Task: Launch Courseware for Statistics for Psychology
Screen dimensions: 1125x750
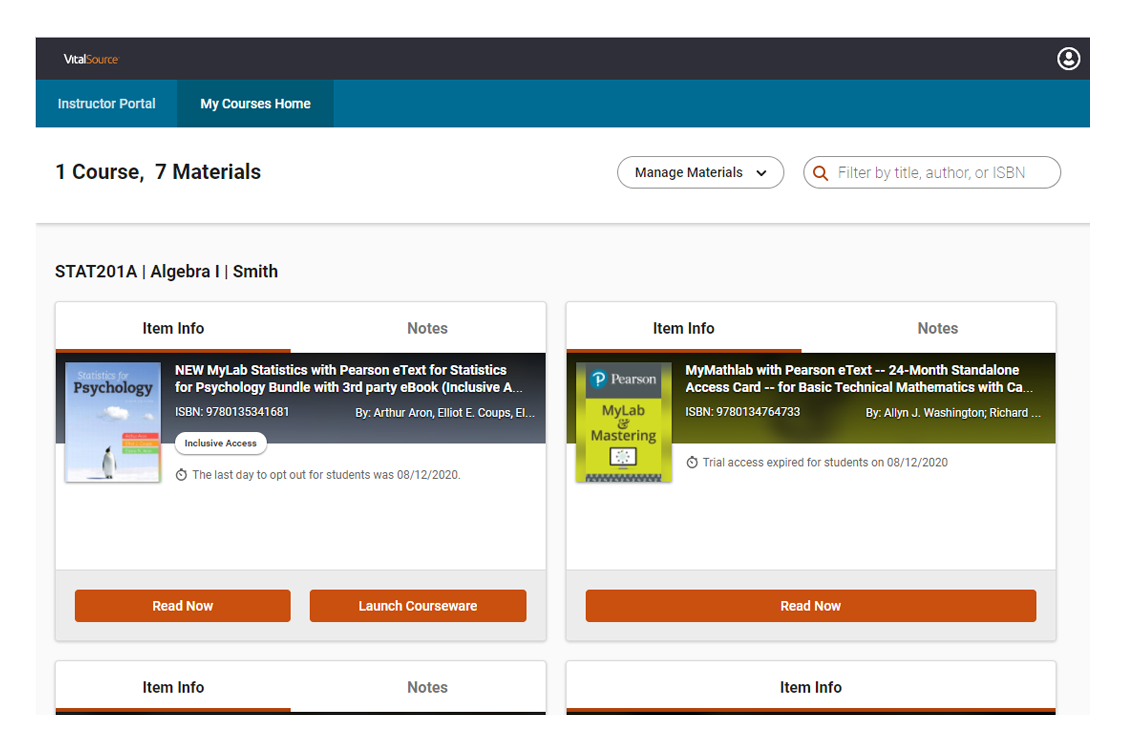Action: (418, 606)
